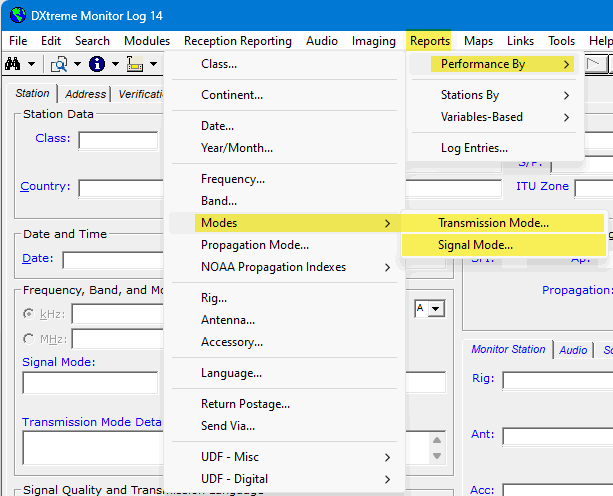Select Signal Mode... in the Modes submenu
Image resolution: width=613 pixels, height=496 pixels.
[475, 245]
